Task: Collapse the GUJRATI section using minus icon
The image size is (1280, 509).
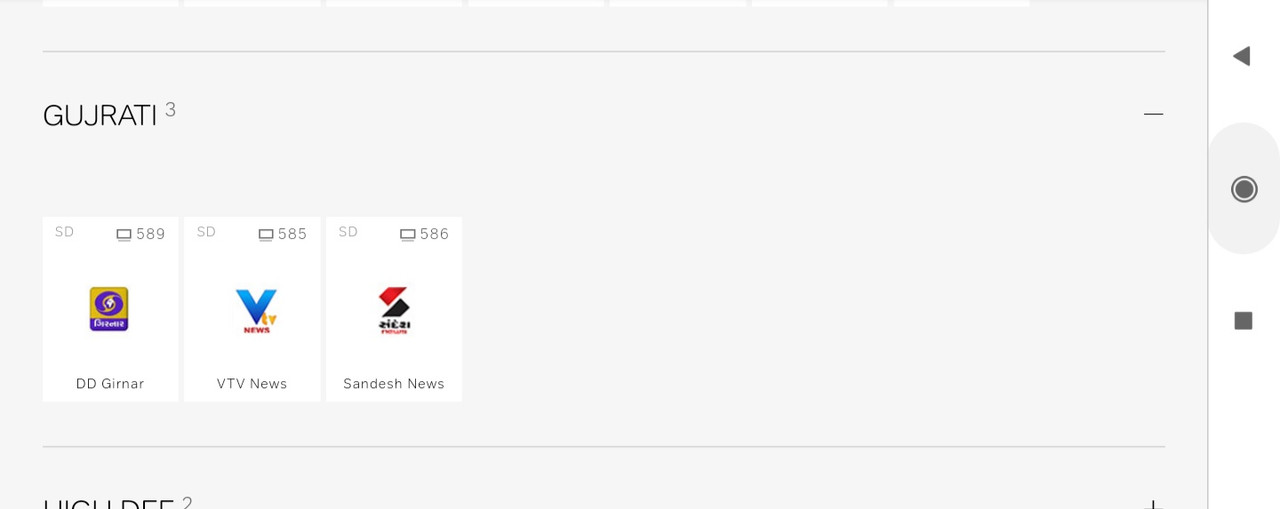Action: click(1153, 114)
